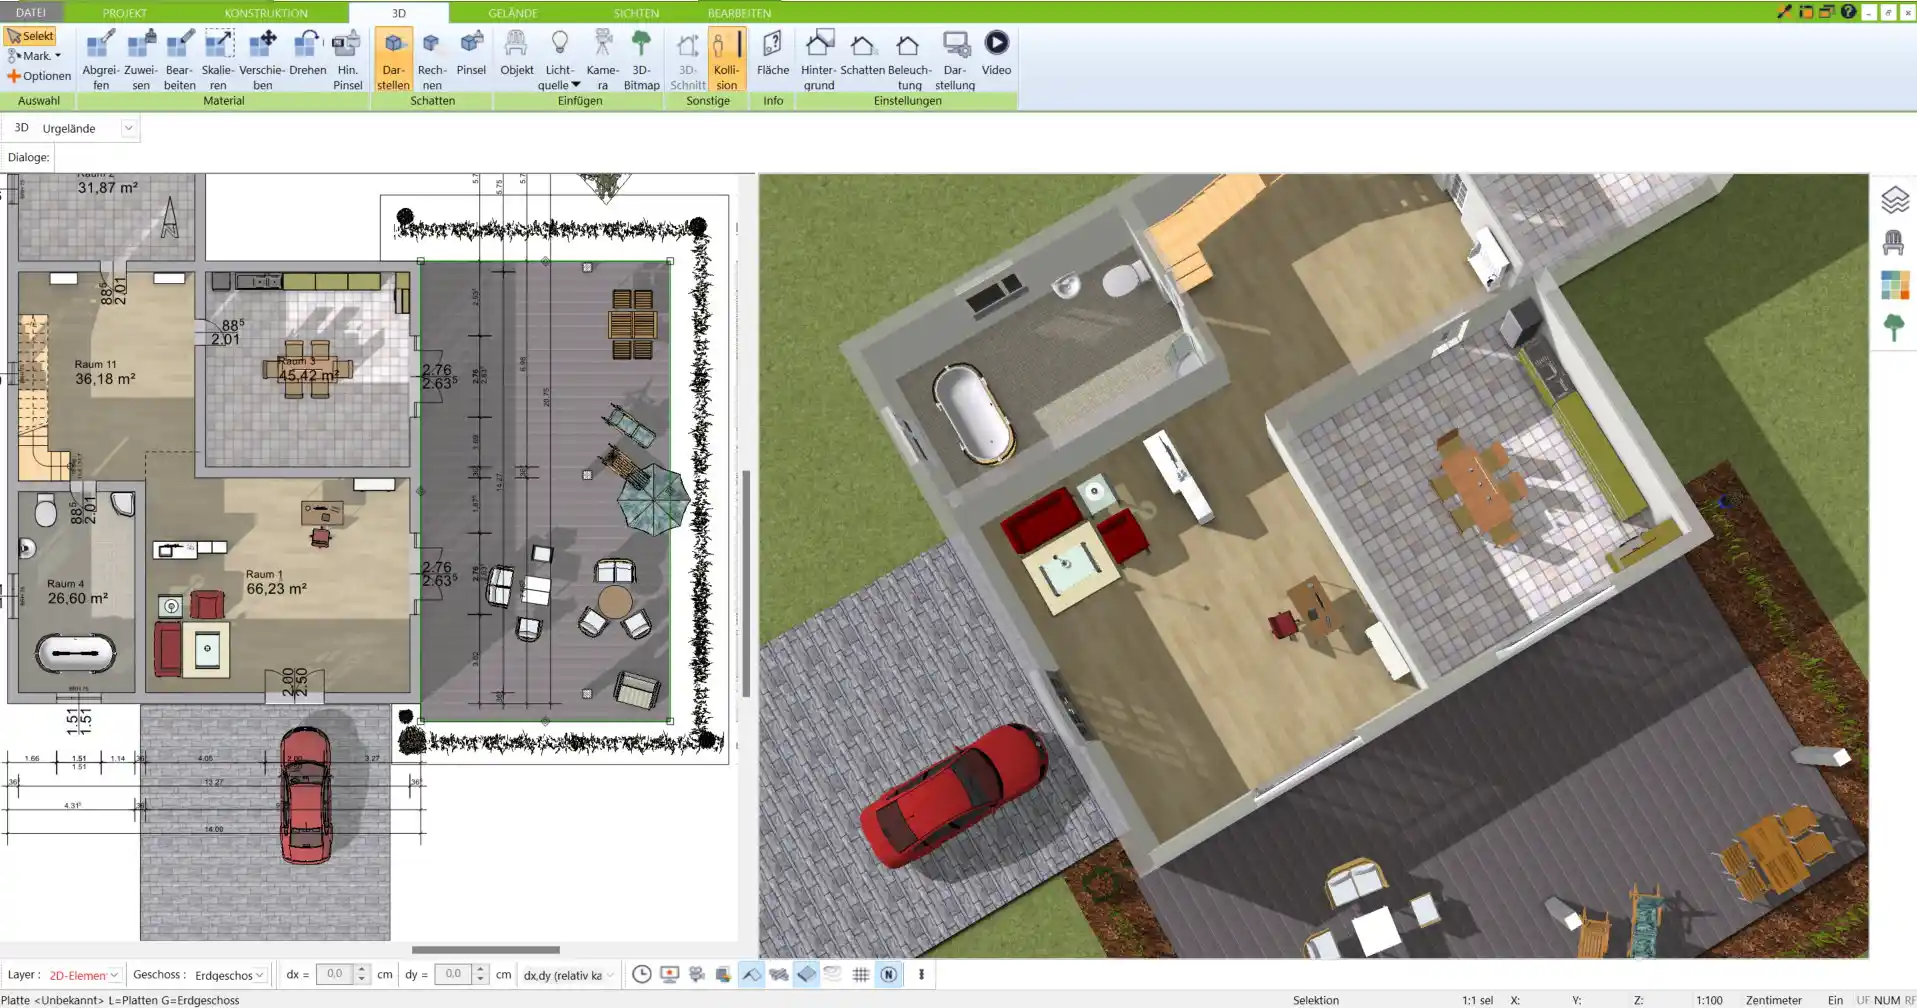Click the vertical scrollbar of 2D view
1917x1008 pixels.
(746, 583)
